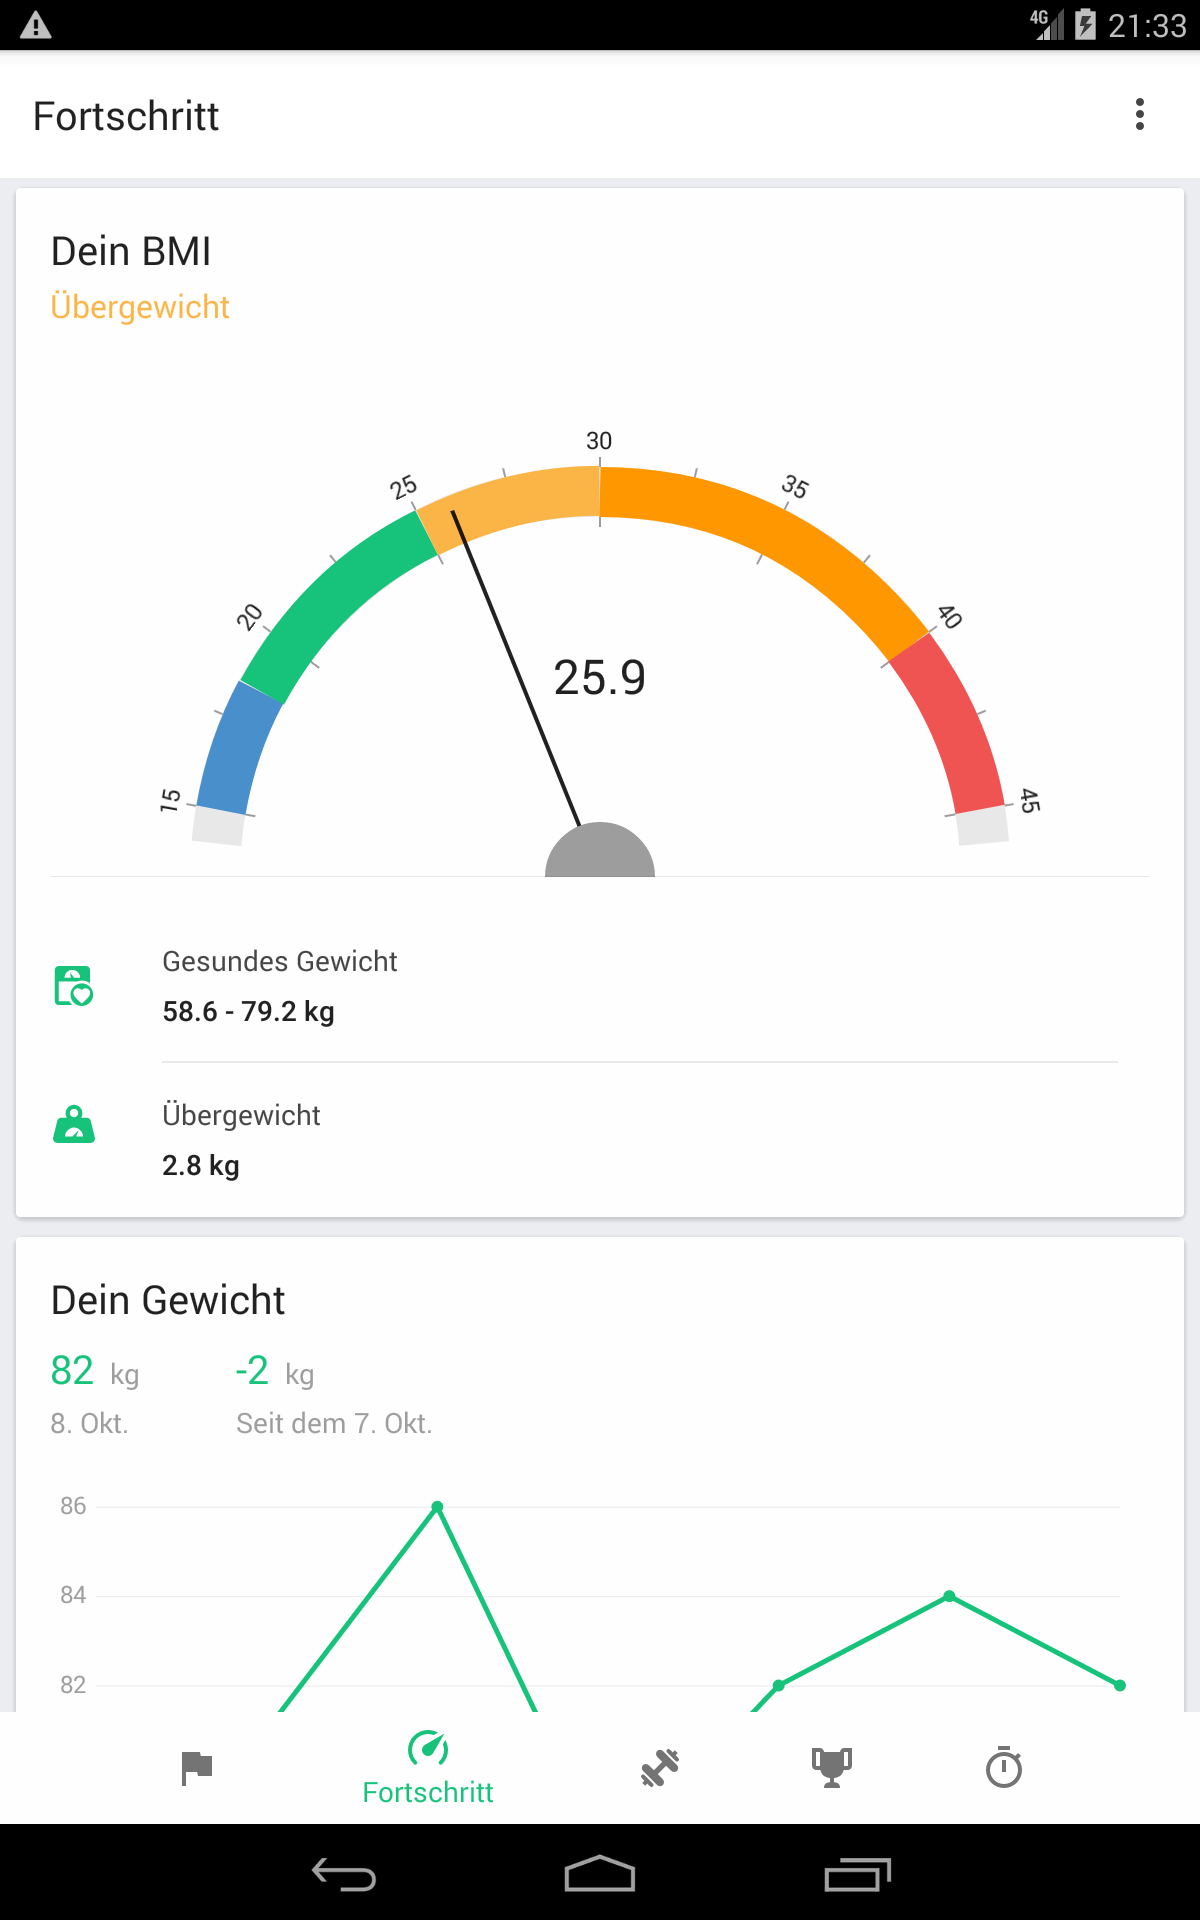Tap the healthy weight scale icon
This screenshot has width=1200, height=1920.
click(x=74, y=986)
